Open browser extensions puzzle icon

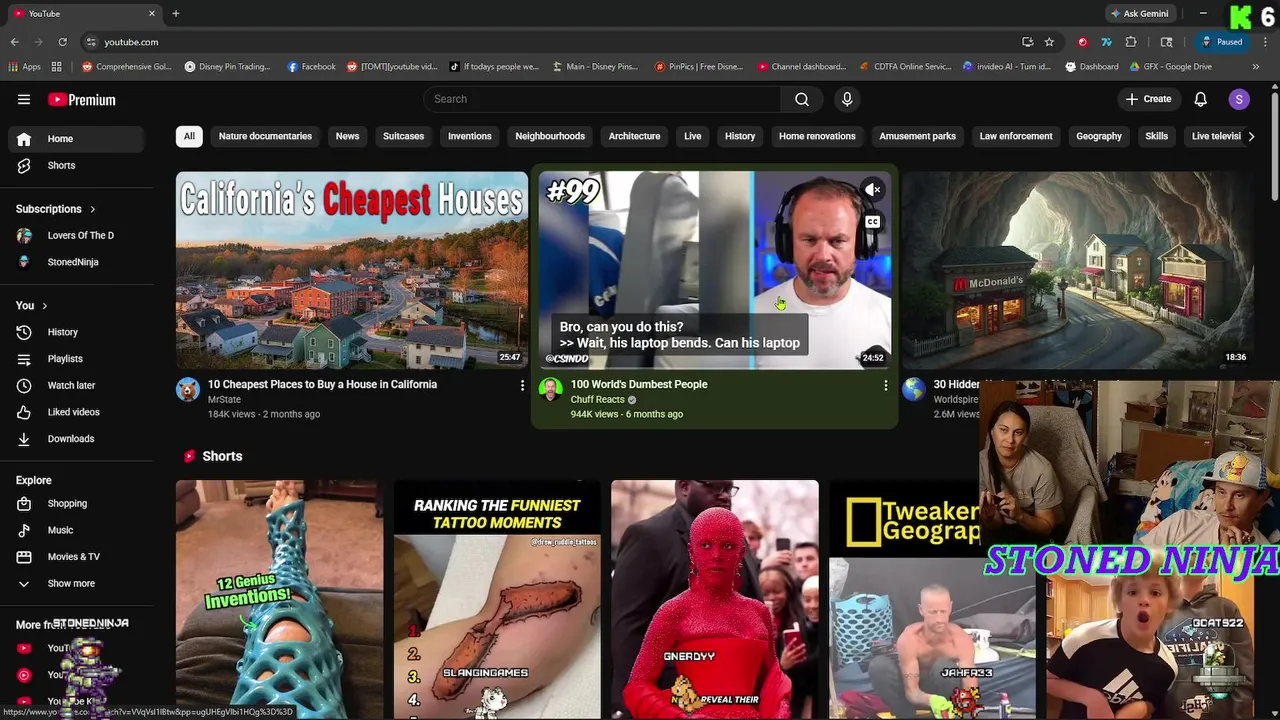(x=1131, y=42)
